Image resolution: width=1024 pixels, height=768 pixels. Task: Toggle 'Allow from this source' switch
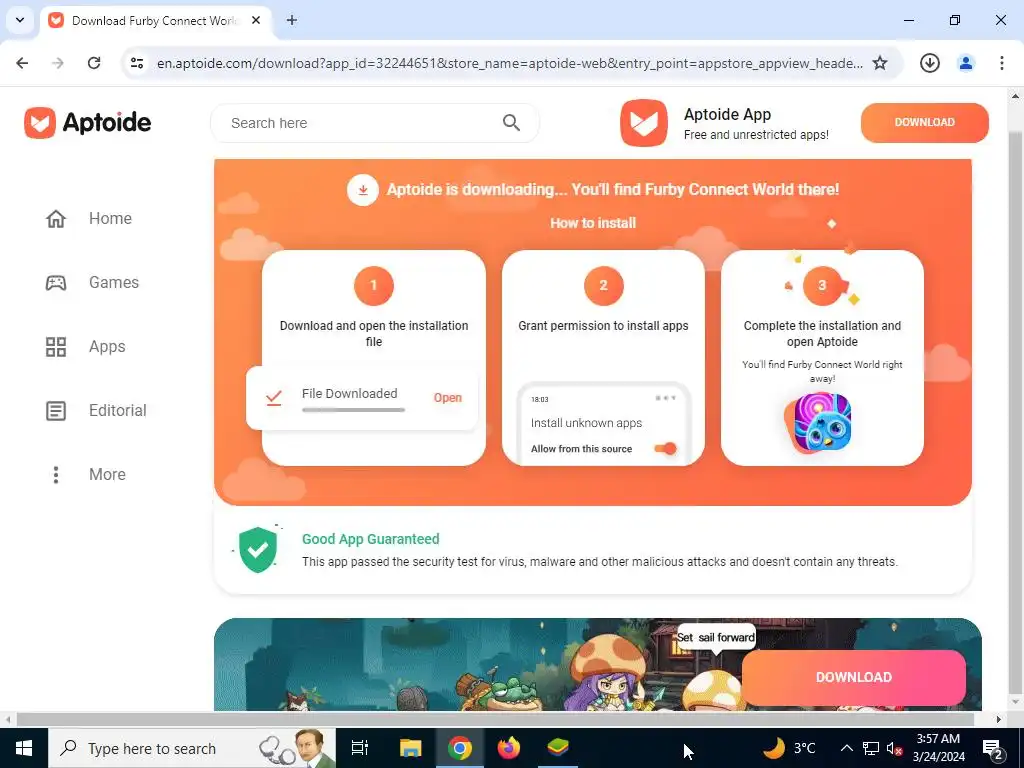coord(666,449)
